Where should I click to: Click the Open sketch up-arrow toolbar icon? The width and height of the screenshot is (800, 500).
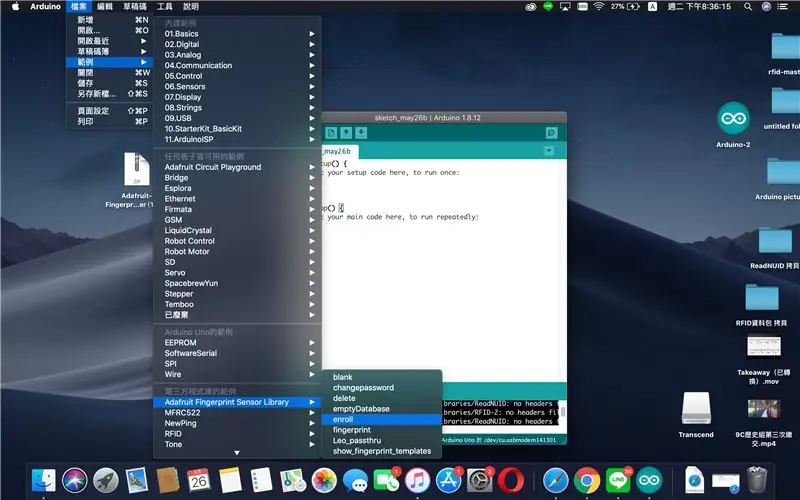(346, 133)
